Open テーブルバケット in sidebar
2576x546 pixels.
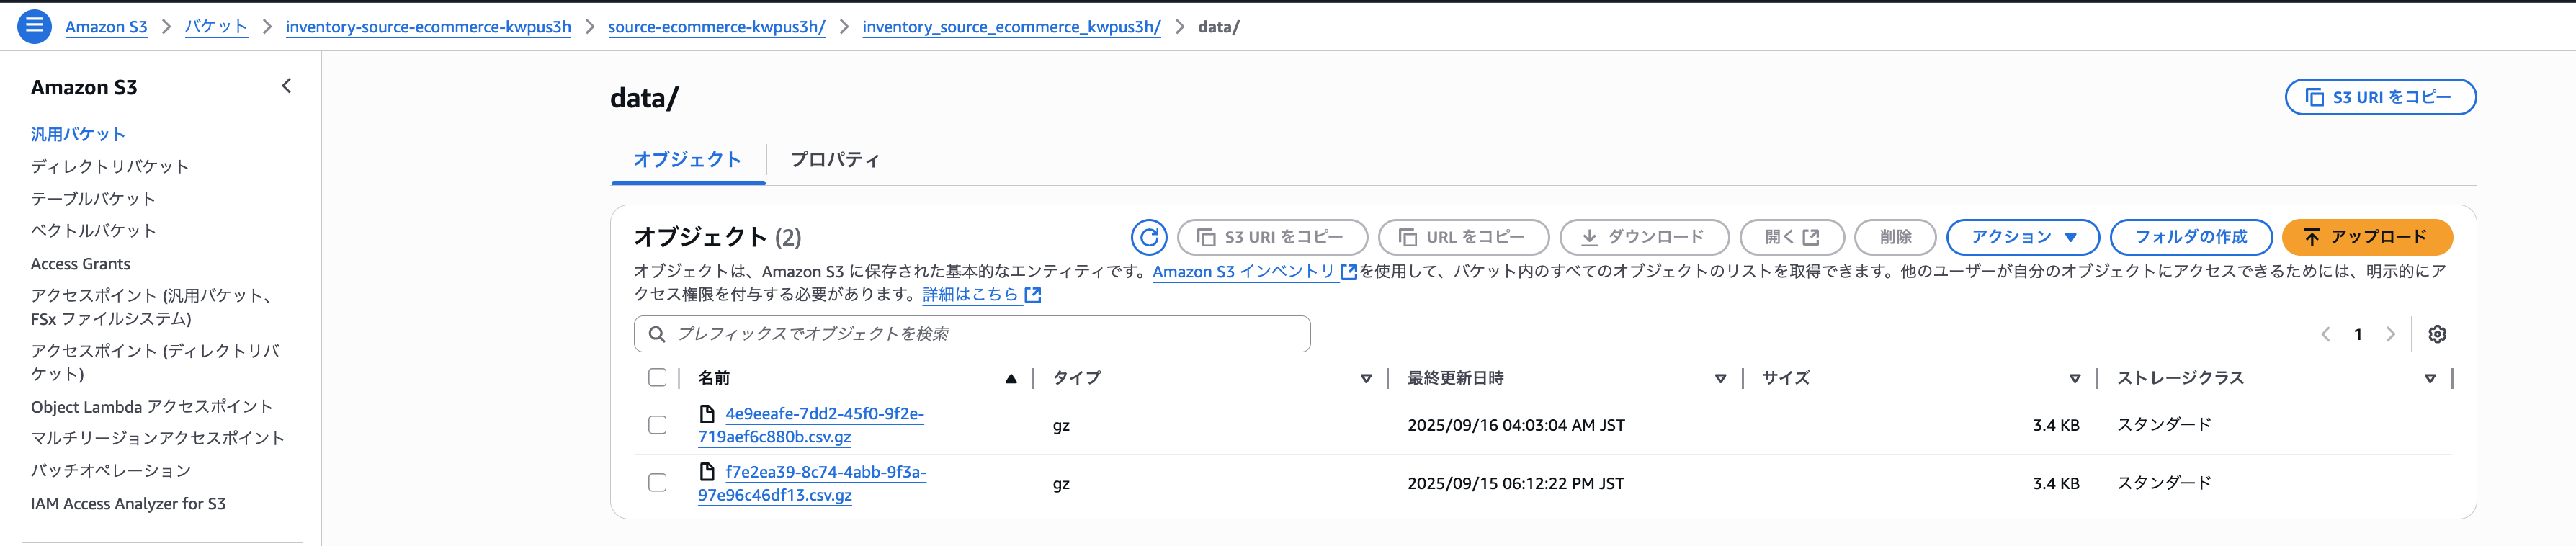click(93, 199)
